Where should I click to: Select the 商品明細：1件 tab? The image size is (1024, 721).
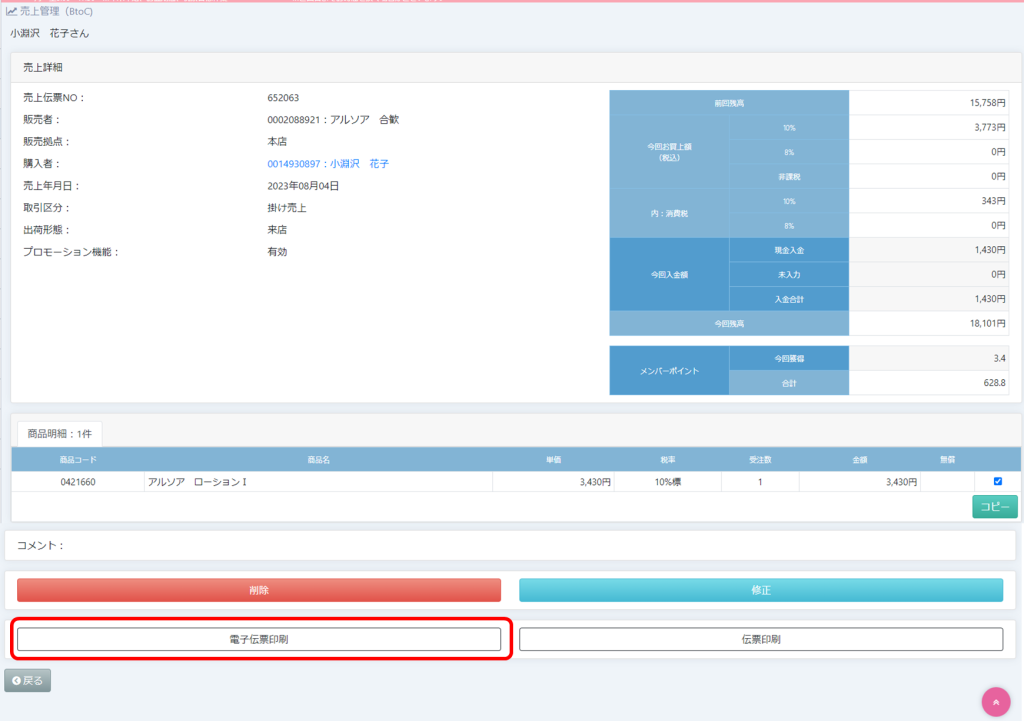coord(59,434)
